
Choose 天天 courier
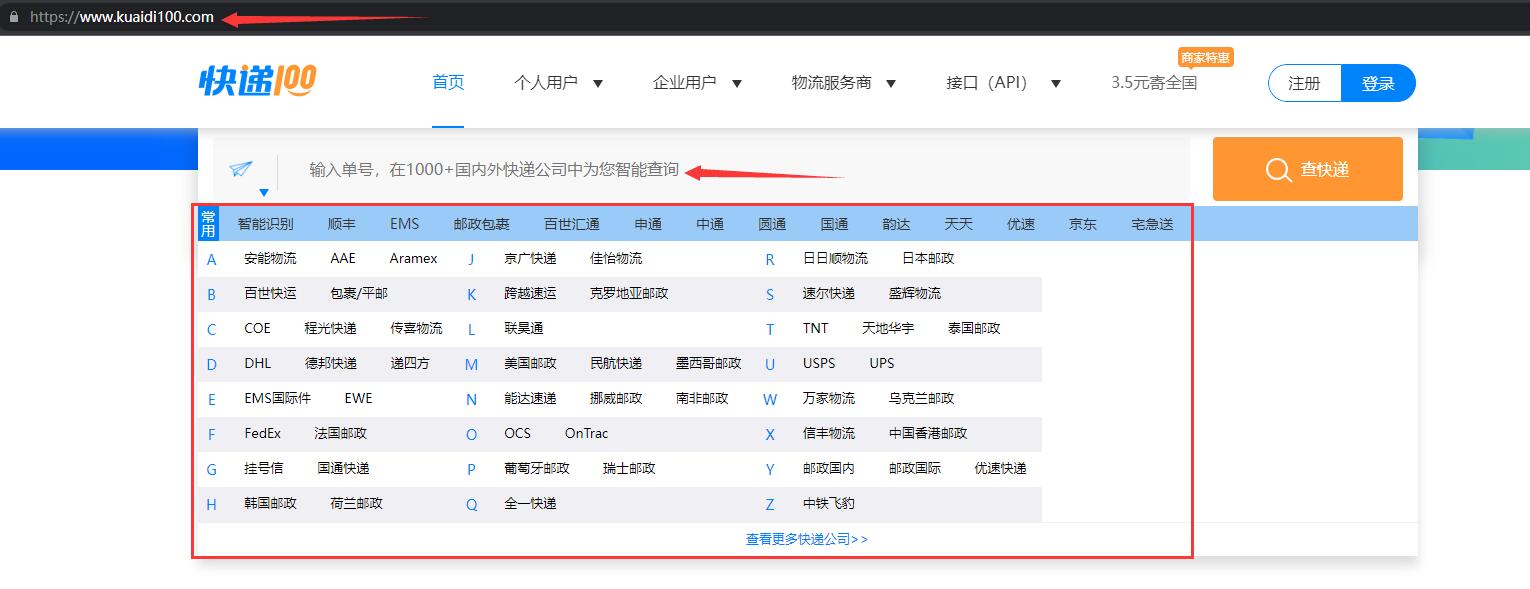pos(958,224)
